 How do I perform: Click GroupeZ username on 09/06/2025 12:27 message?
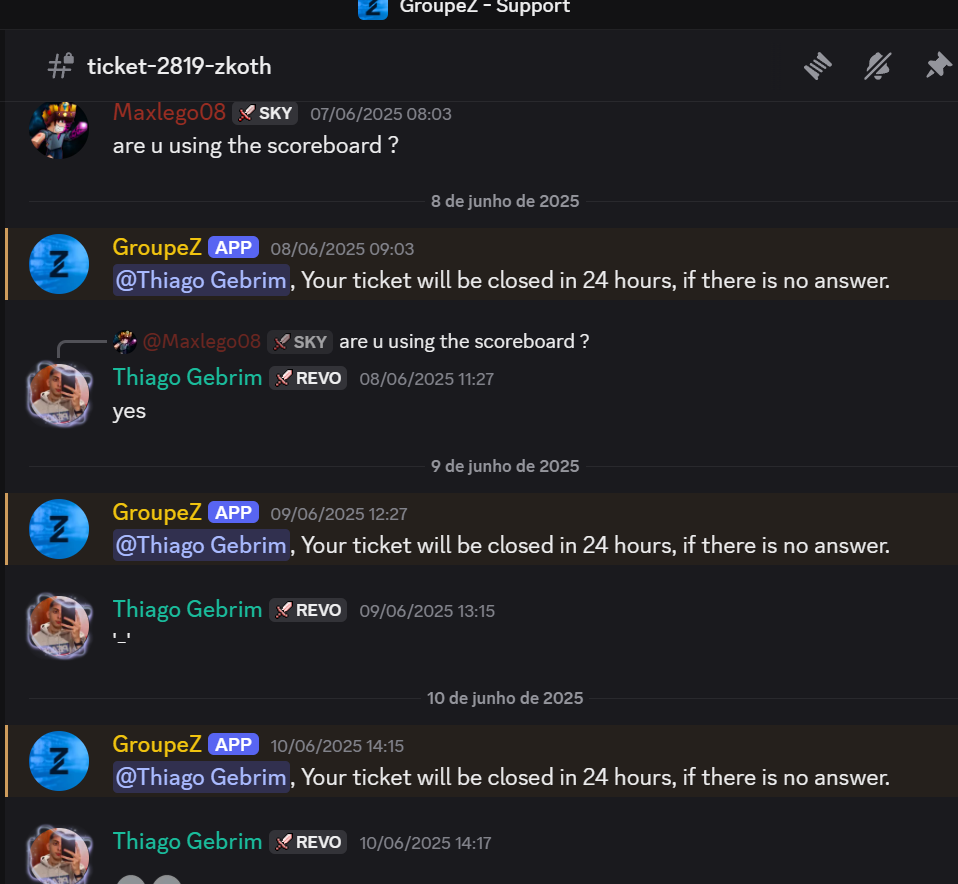click(x=157, y=513)
